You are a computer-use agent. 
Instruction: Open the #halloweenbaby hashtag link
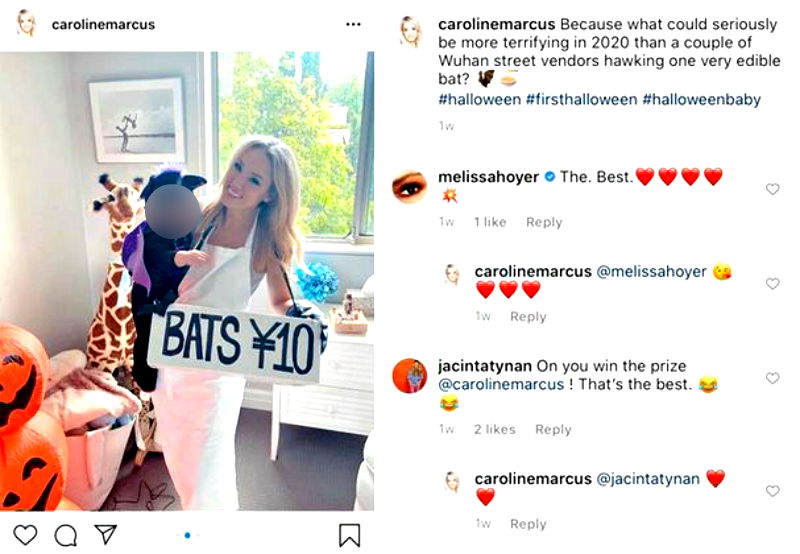coord(702,99)
